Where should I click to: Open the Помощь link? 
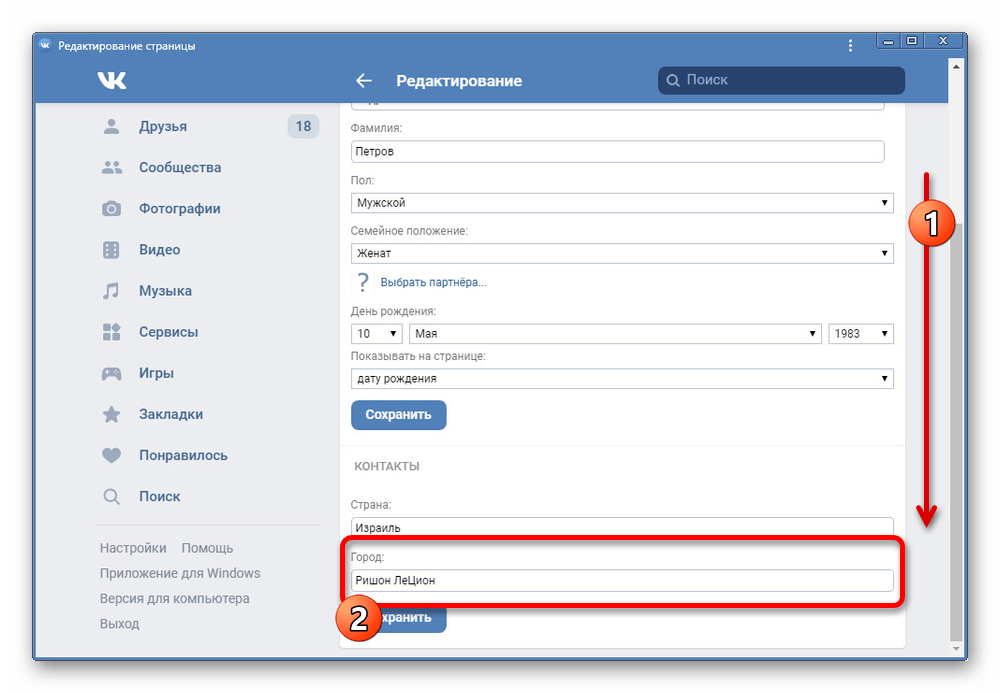[207, 548]
